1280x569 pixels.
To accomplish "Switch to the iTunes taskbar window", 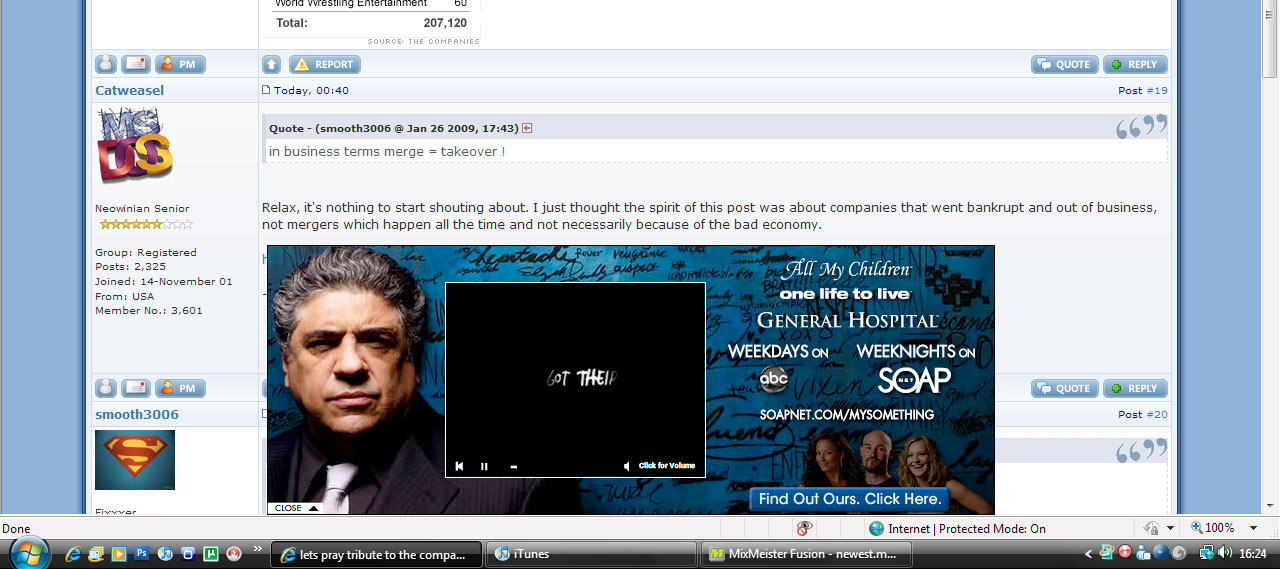I will point(591,554).
